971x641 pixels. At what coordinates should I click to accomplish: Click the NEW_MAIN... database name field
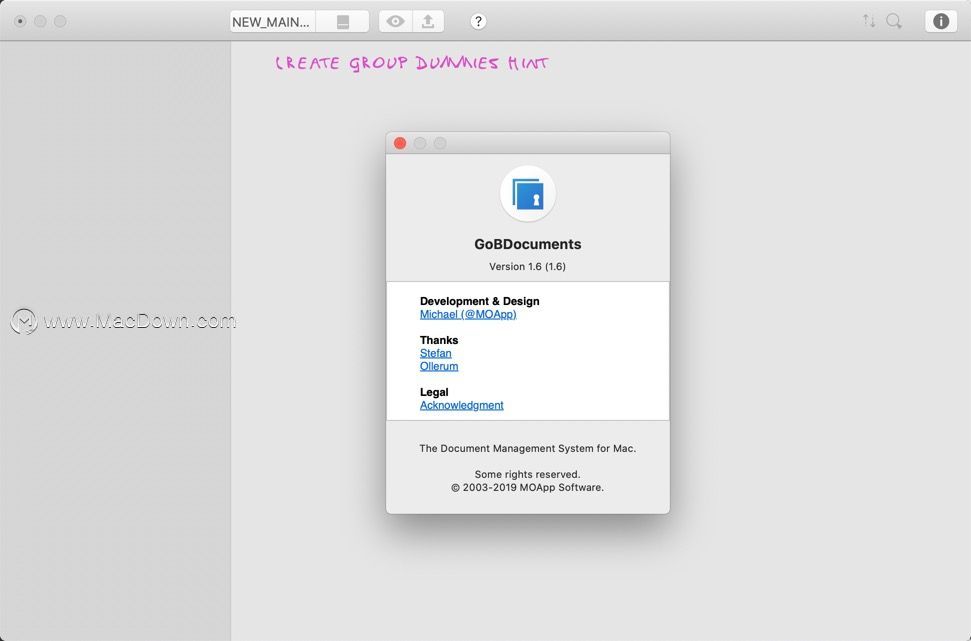pyautogui.click(x=272, y=22)
